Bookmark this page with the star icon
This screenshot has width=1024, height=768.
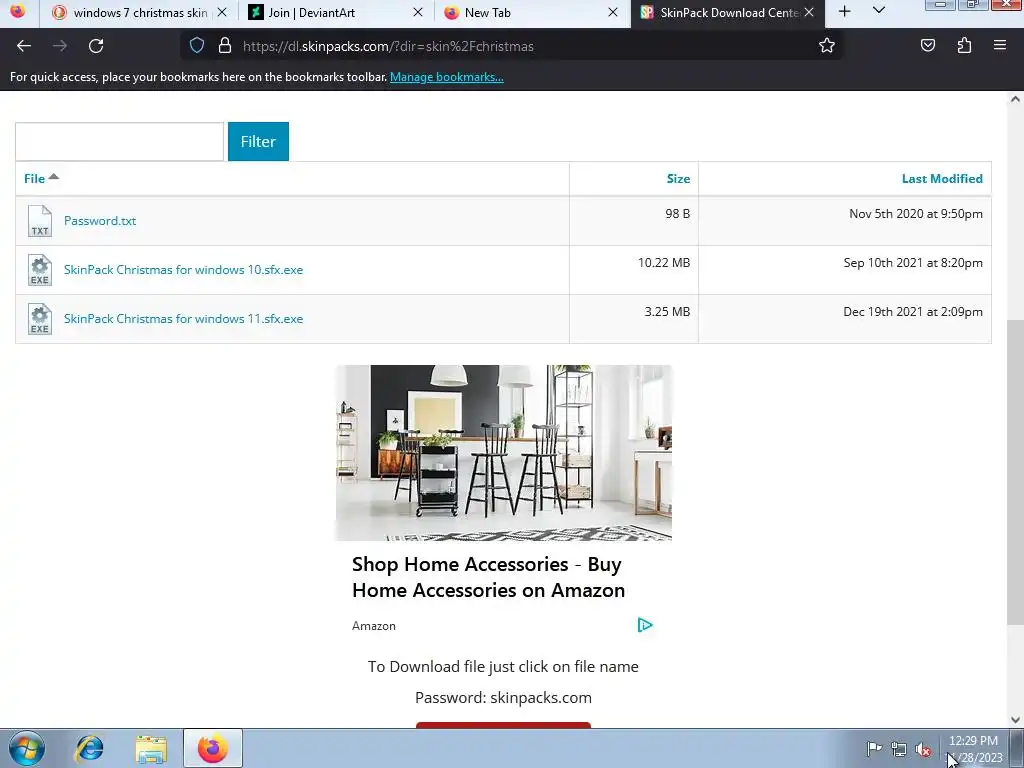coord(827,46)
